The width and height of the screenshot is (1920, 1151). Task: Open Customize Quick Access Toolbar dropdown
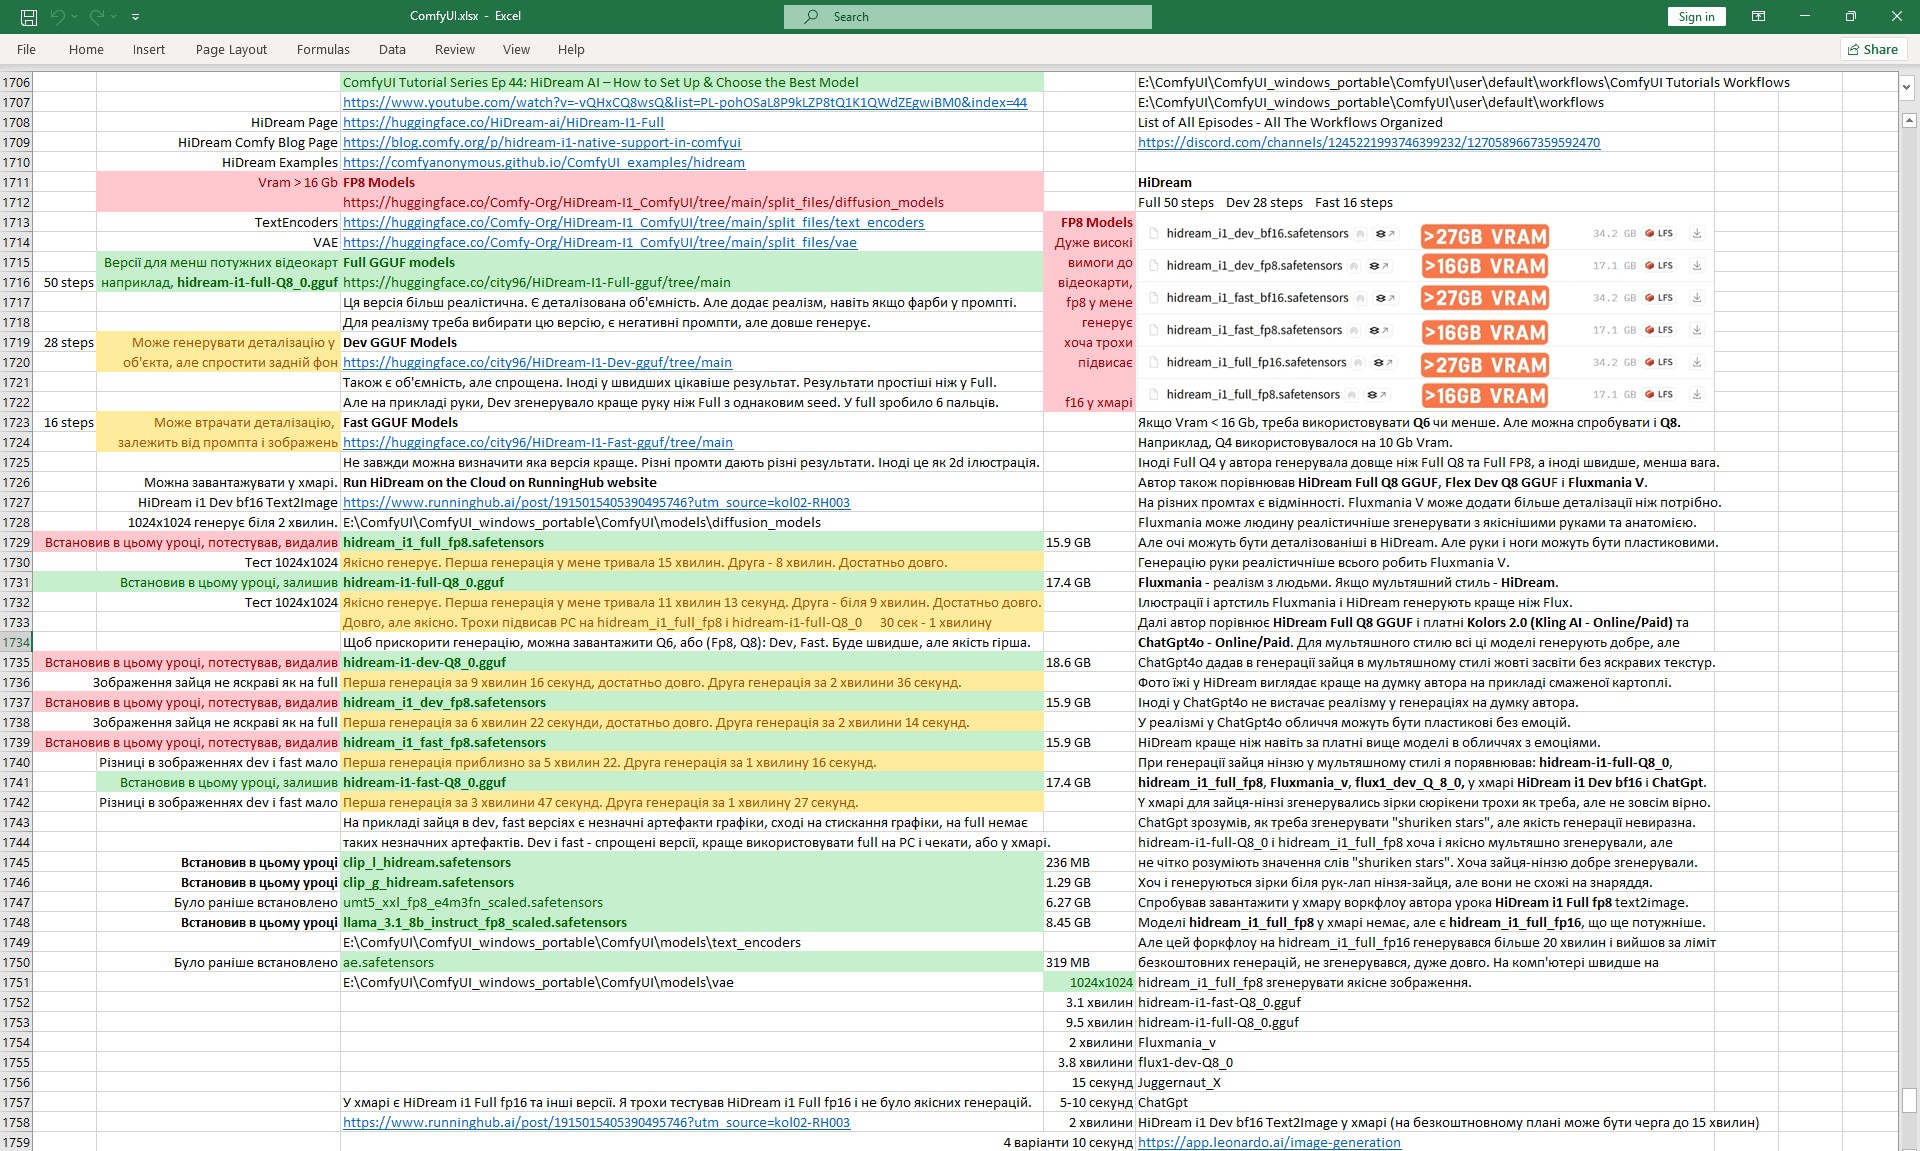(135, 17)
